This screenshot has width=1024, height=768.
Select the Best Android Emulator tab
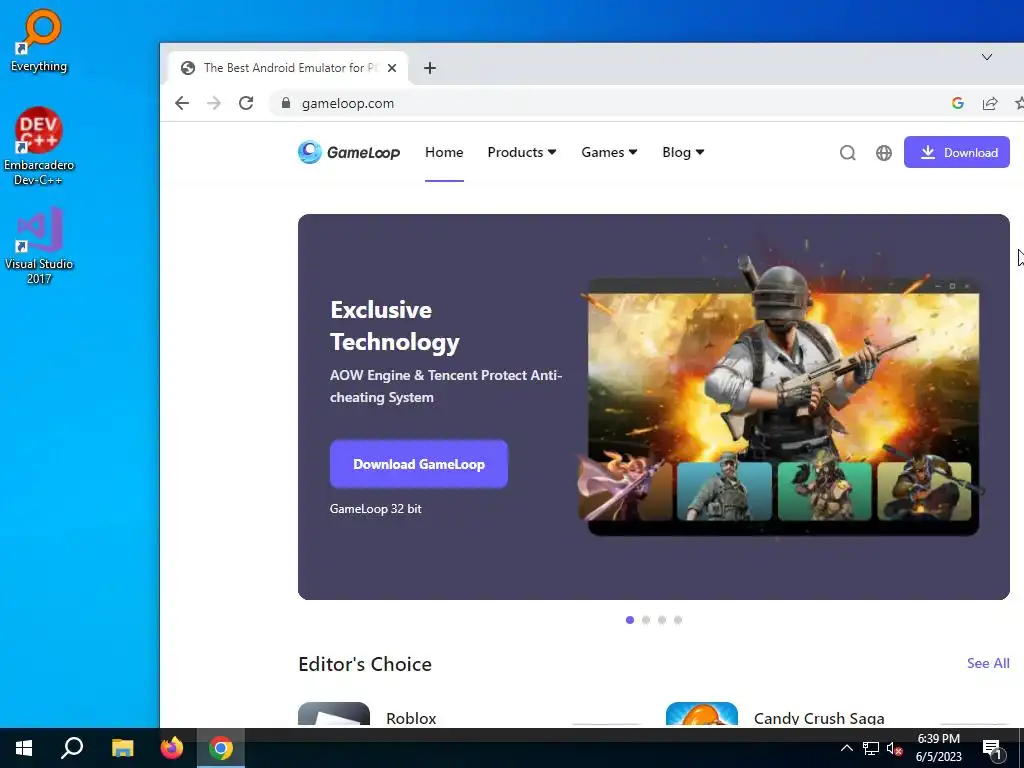pos(287,68)
